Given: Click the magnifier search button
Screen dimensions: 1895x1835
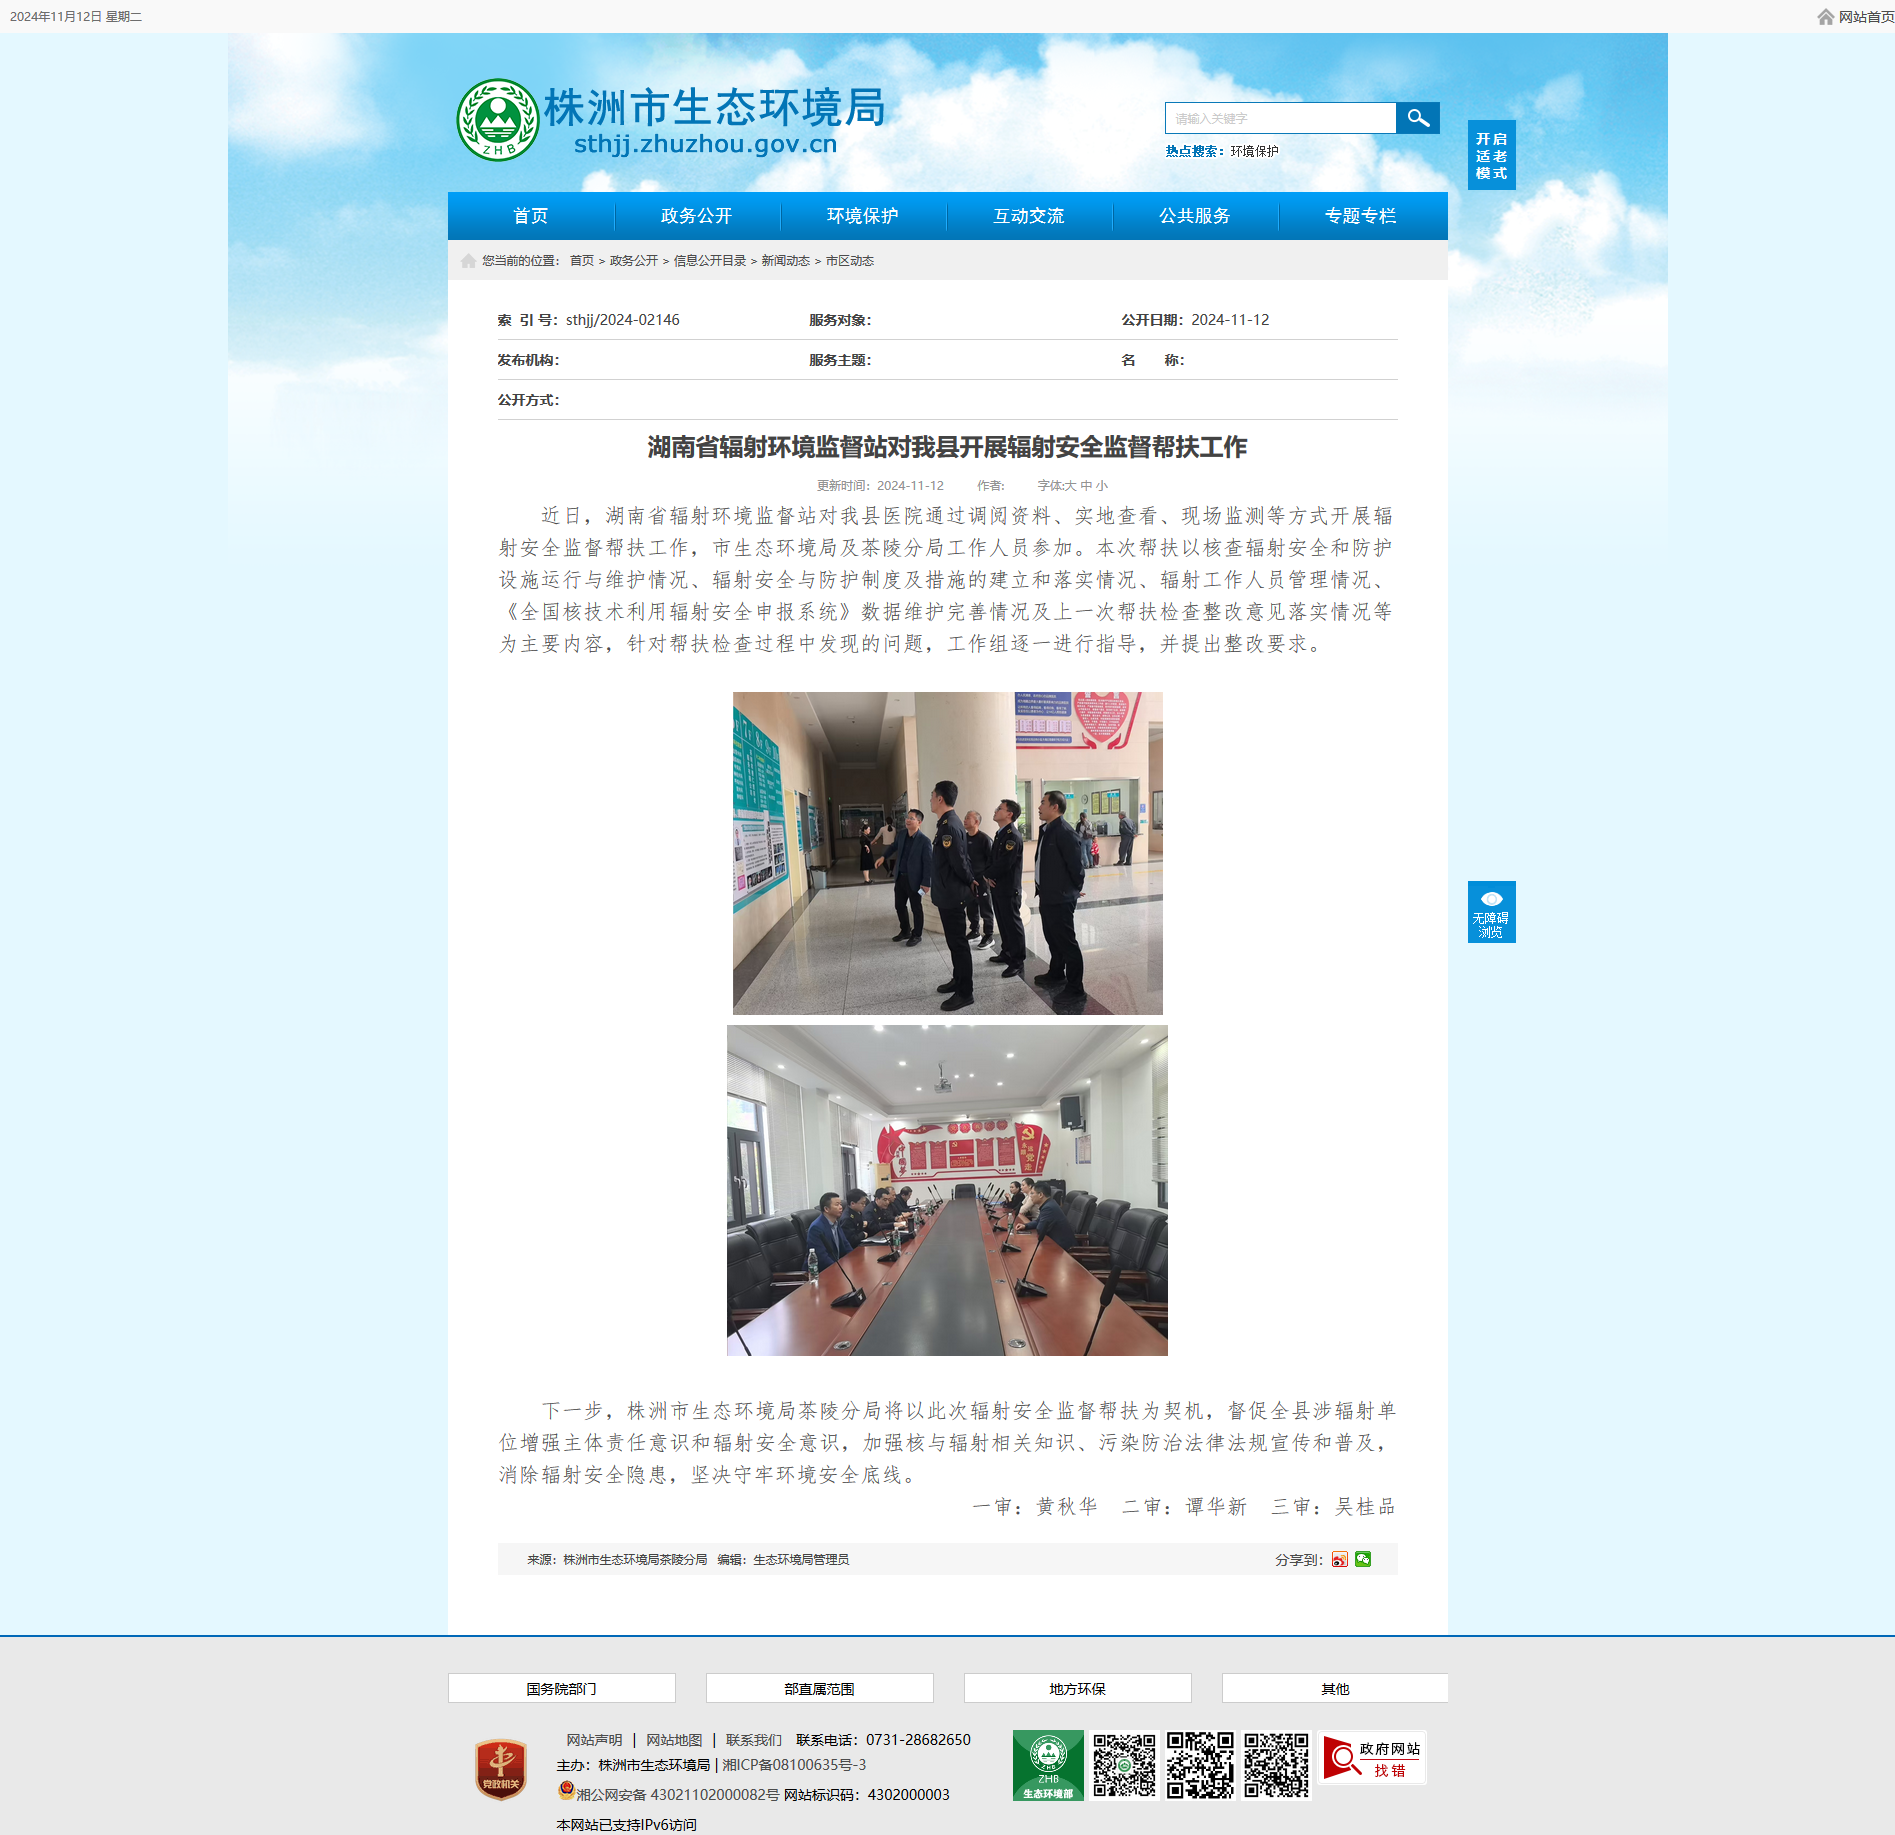Looking at the screenshot, I should (x=1417, y=118).
